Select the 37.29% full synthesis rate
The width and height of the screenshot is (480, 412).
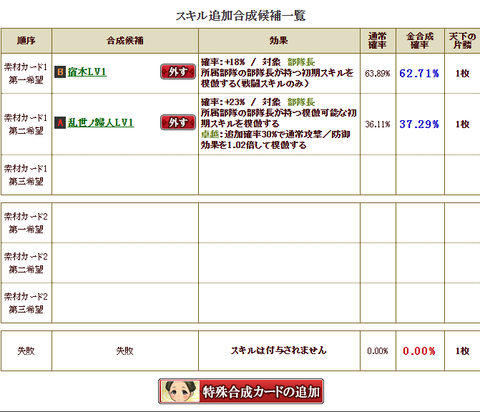coord(419,124)
